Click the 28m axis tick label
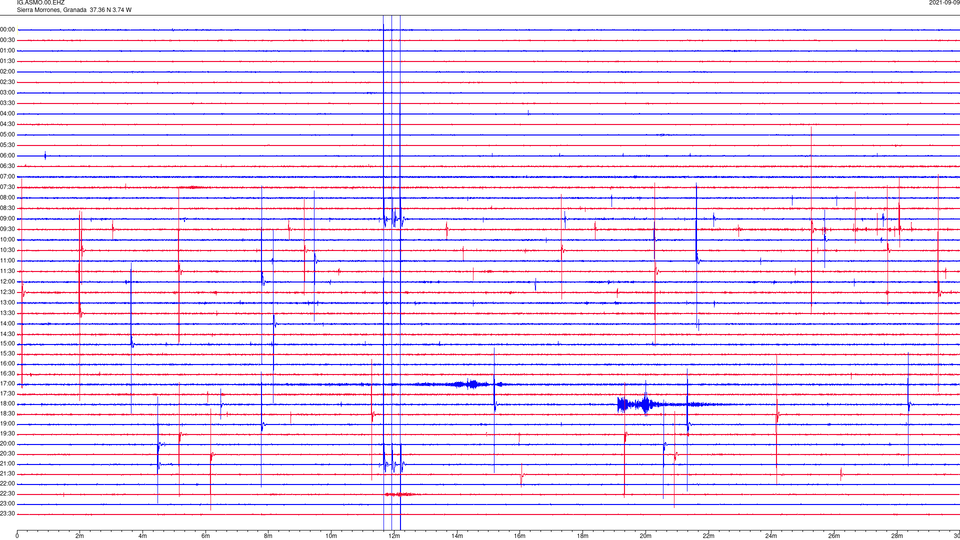This screenshot has width=960, height=540. tap(897, 536)
